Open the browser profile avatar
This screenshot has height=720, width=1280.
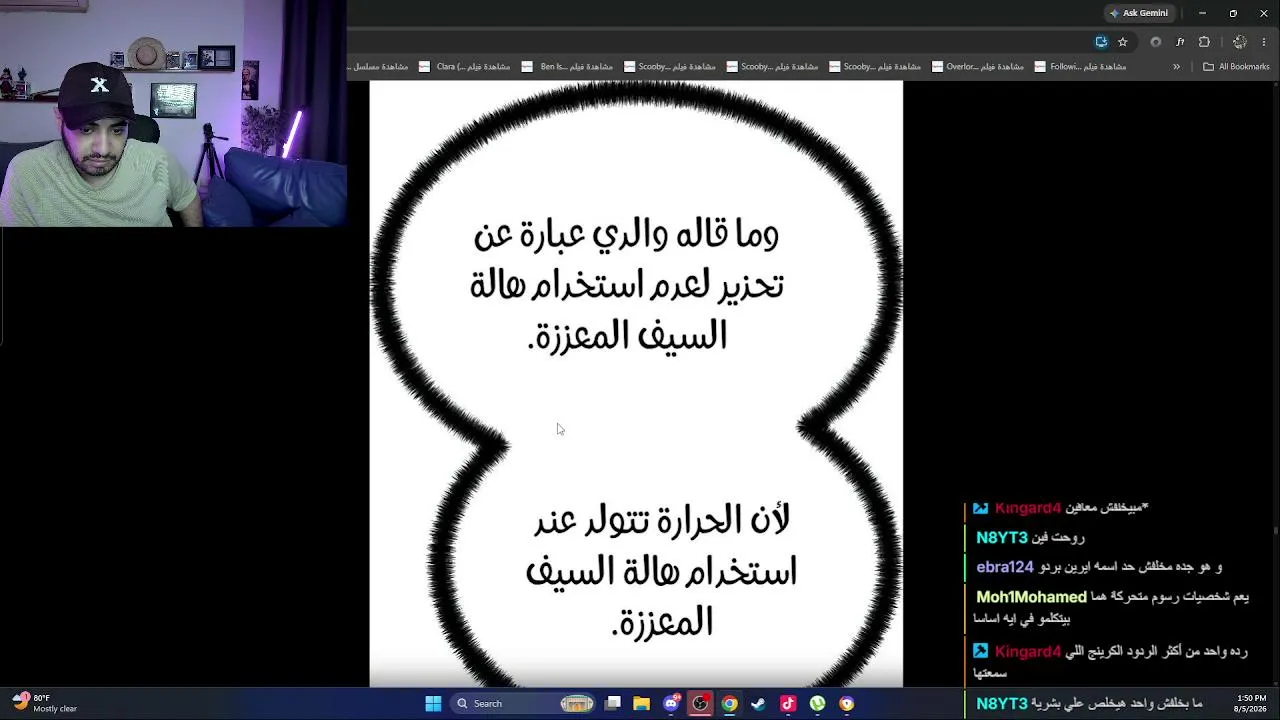1240,42
